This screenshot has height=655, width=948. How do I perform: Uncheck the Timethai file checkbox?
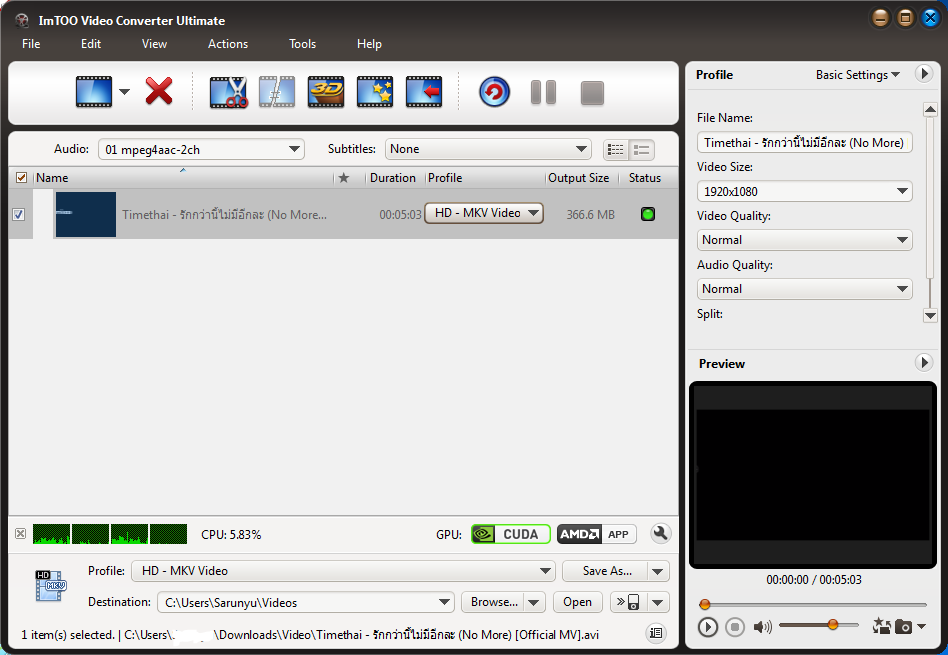tap(19, 214)
